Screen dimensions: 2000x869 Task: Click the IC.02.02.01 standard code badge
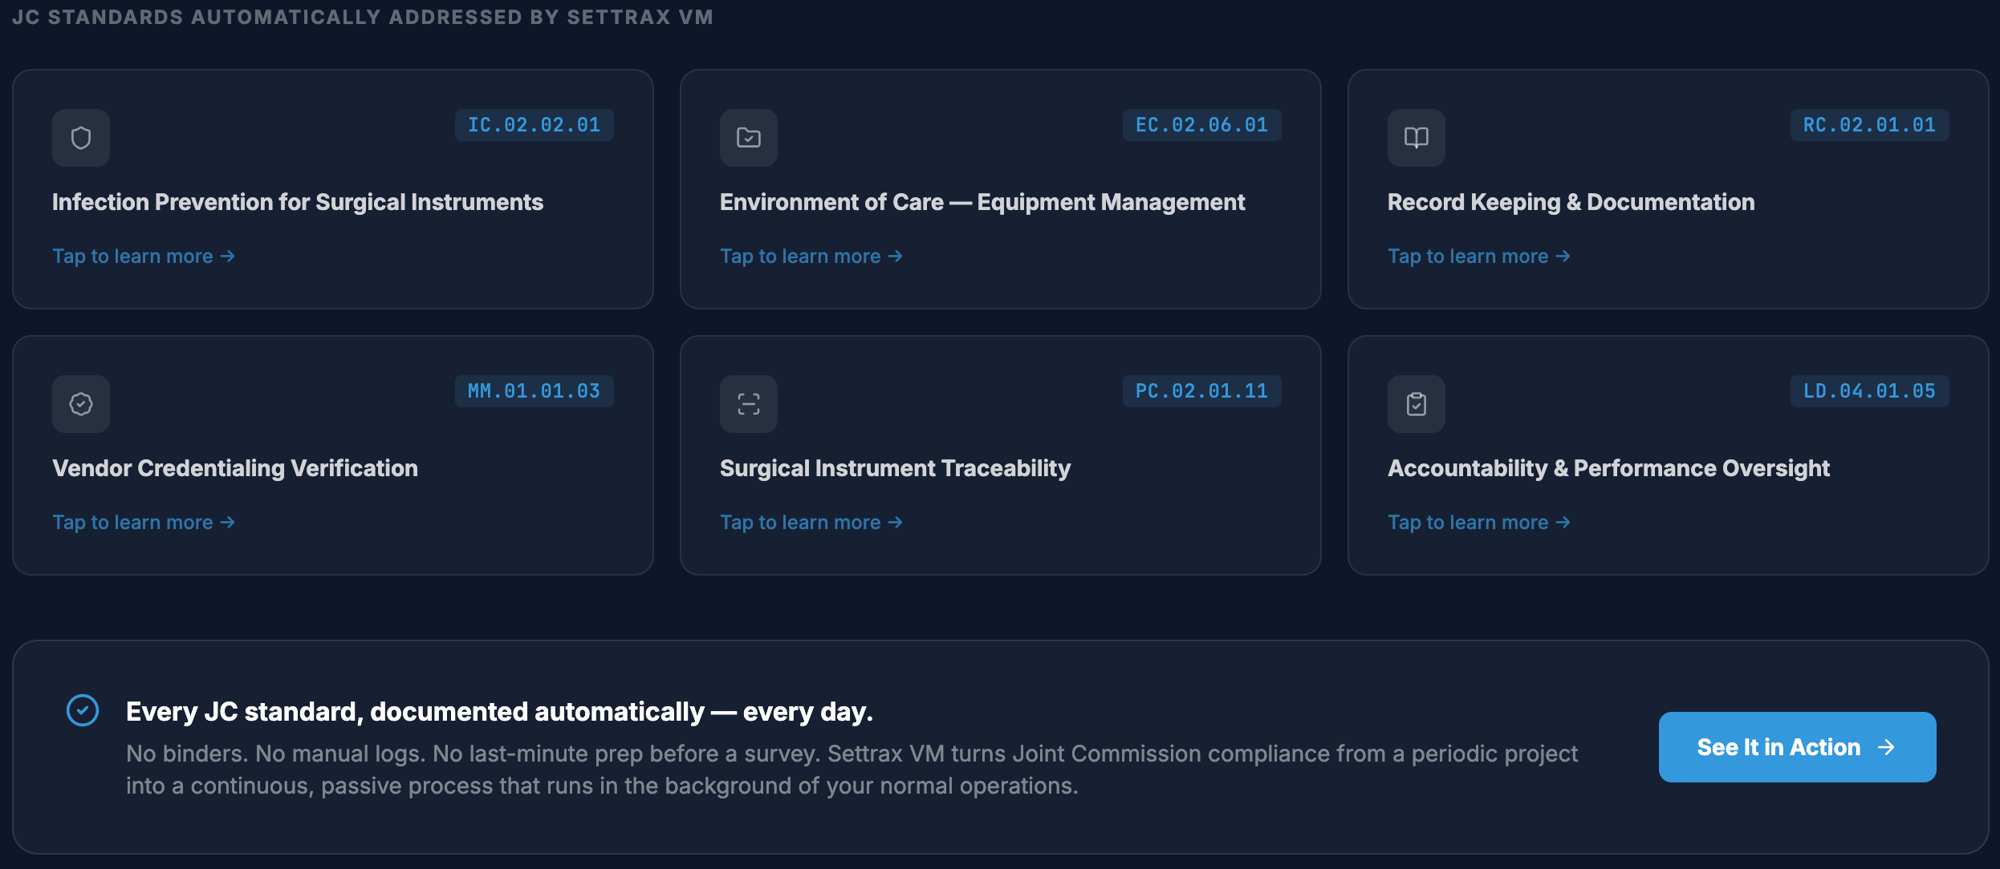click(x=534, y=125)
